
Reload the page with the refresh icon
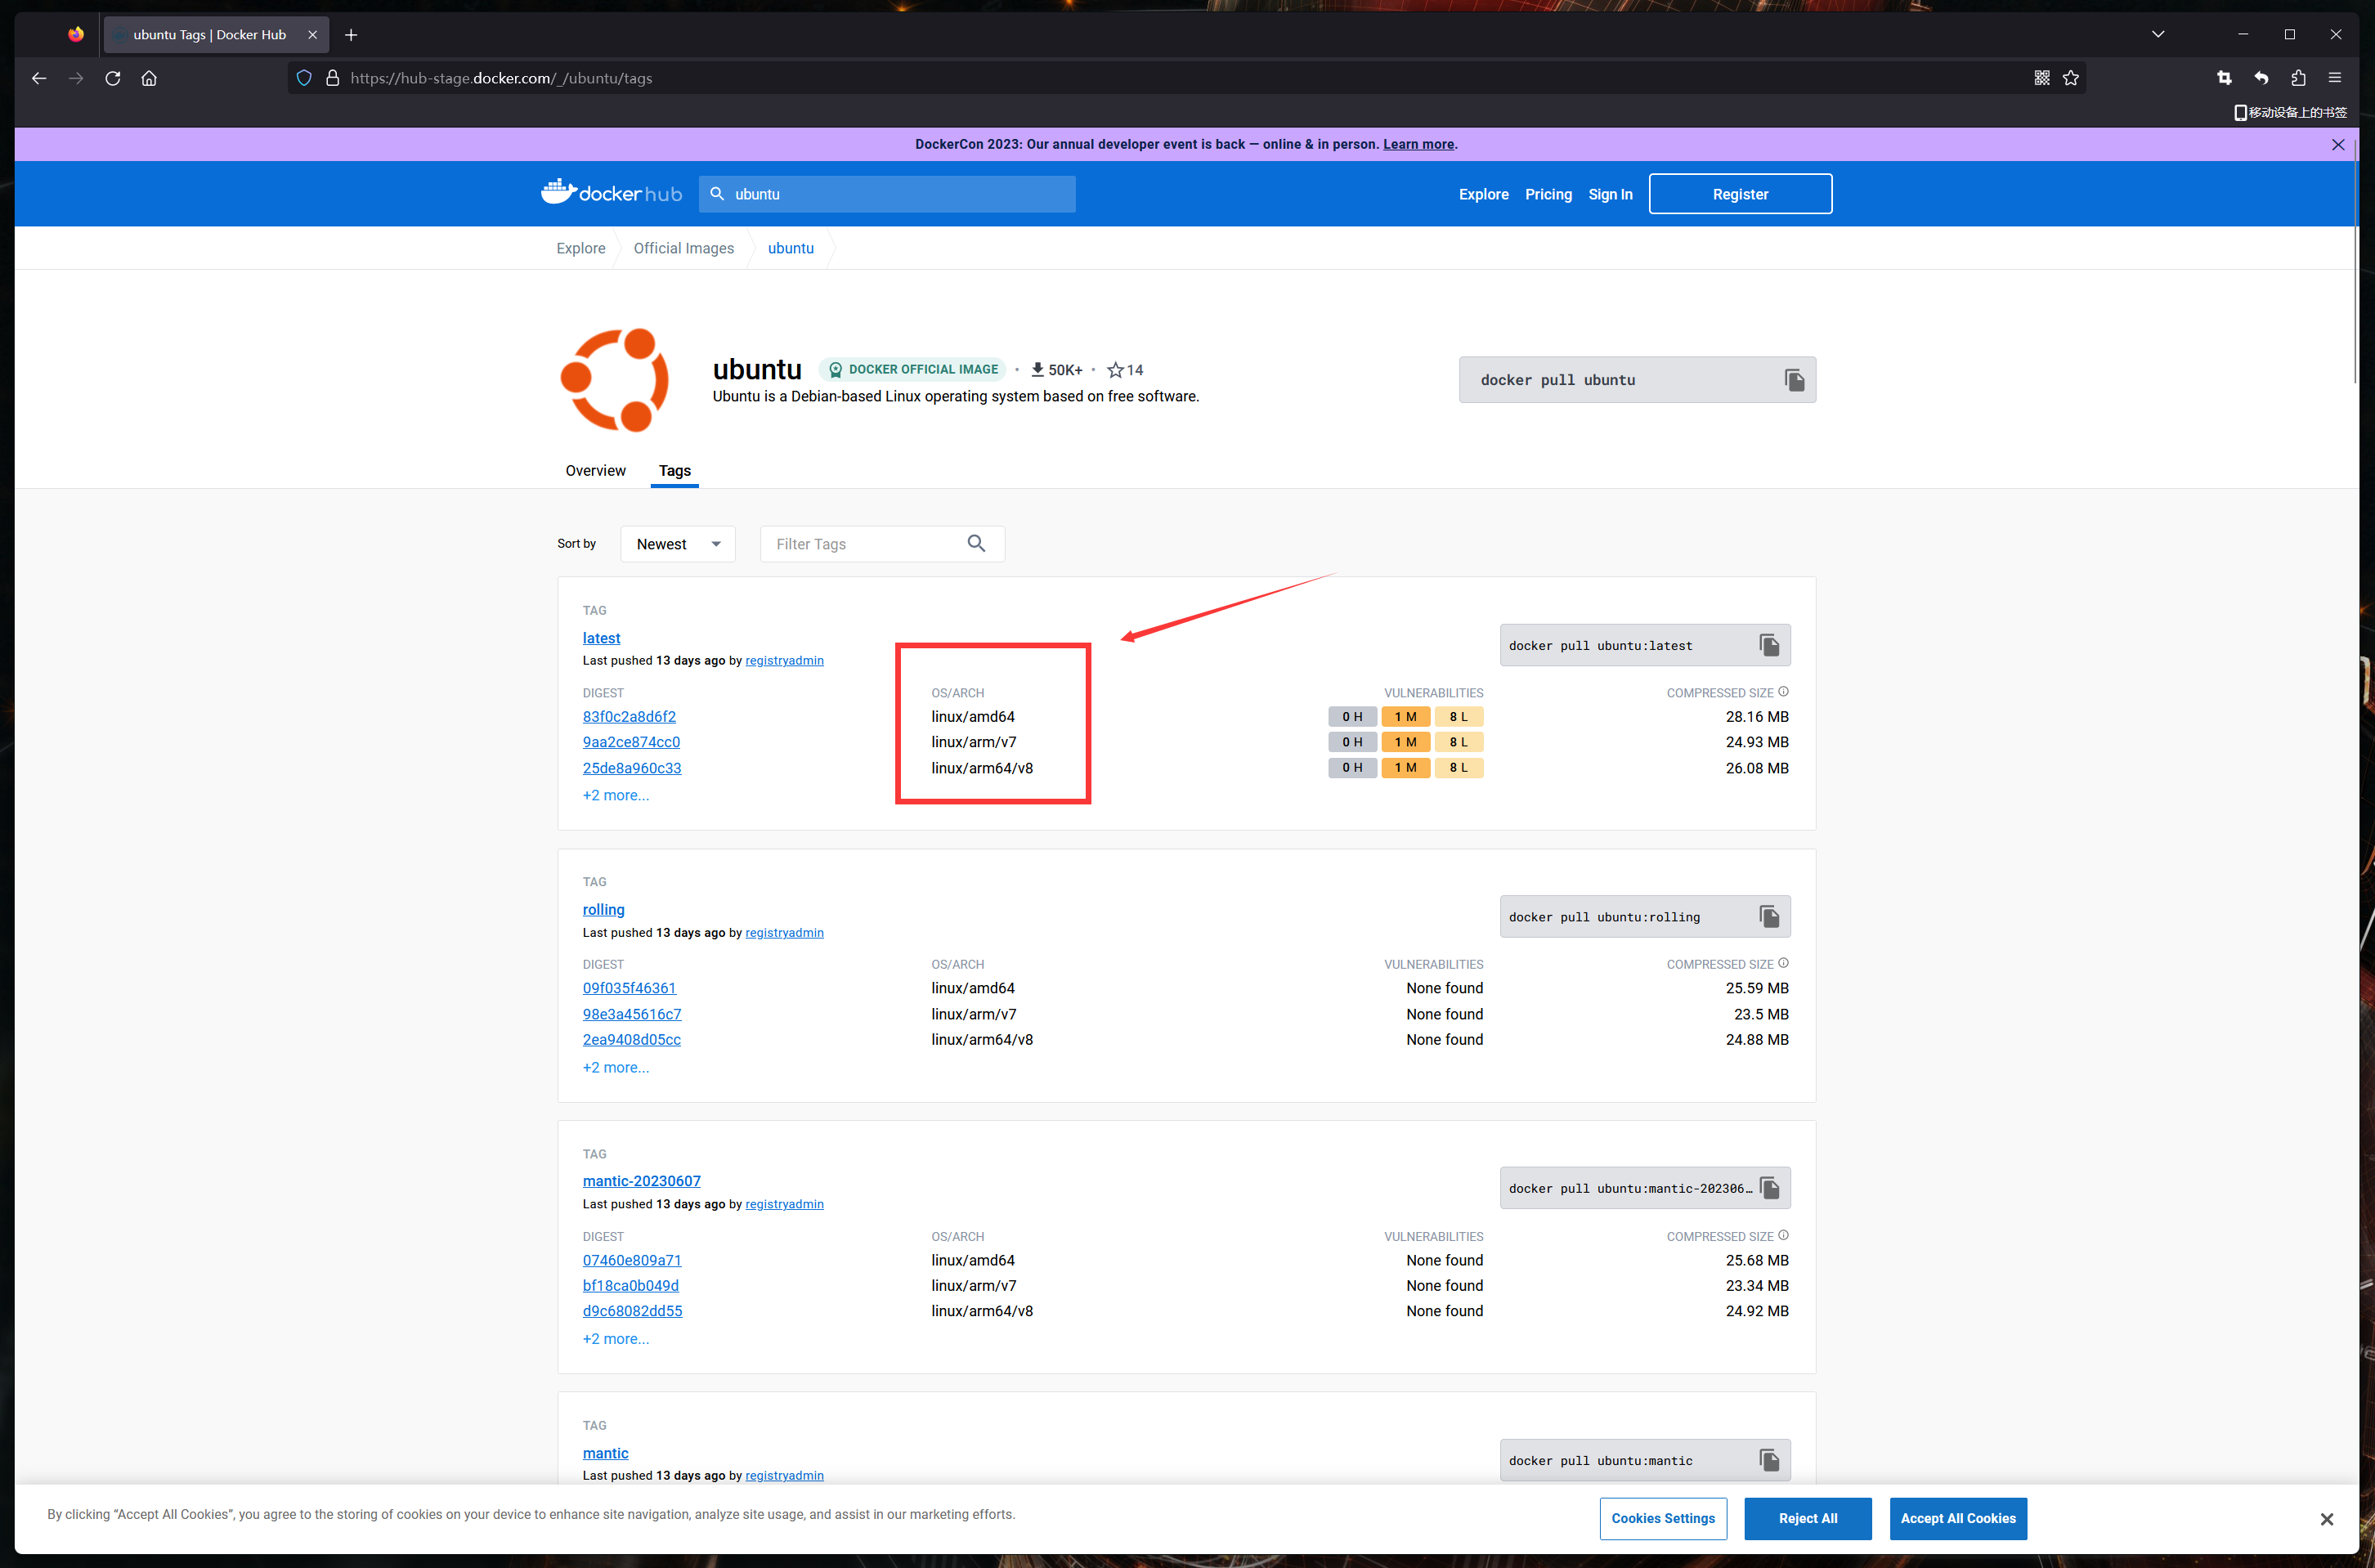coord(113,78)
